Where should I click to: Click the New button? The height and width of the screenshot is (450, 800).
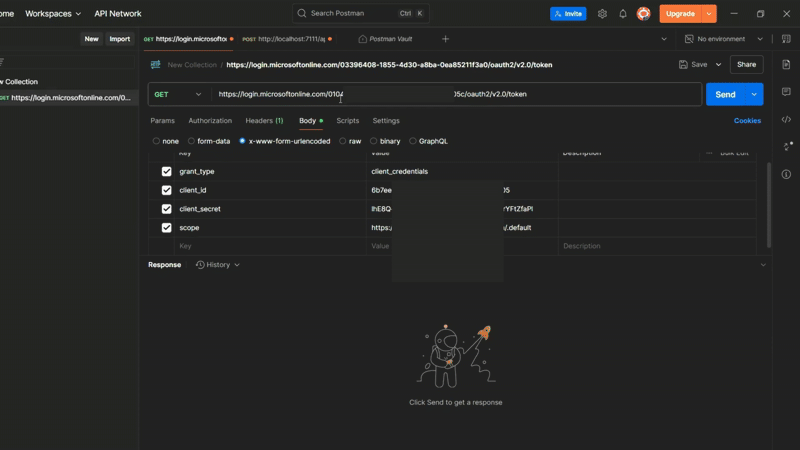click(91, 39)
